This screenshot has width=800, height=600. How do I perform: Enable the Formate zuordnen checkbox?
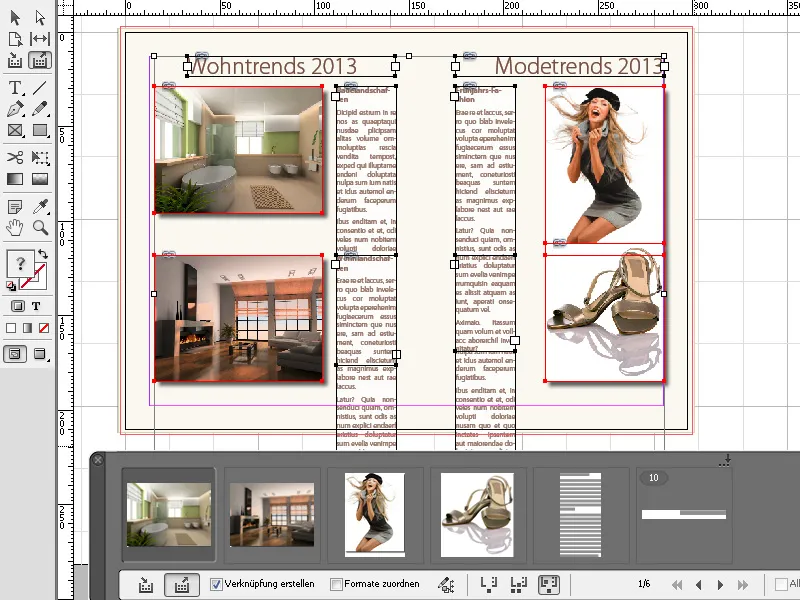click(x=335, y=584)
